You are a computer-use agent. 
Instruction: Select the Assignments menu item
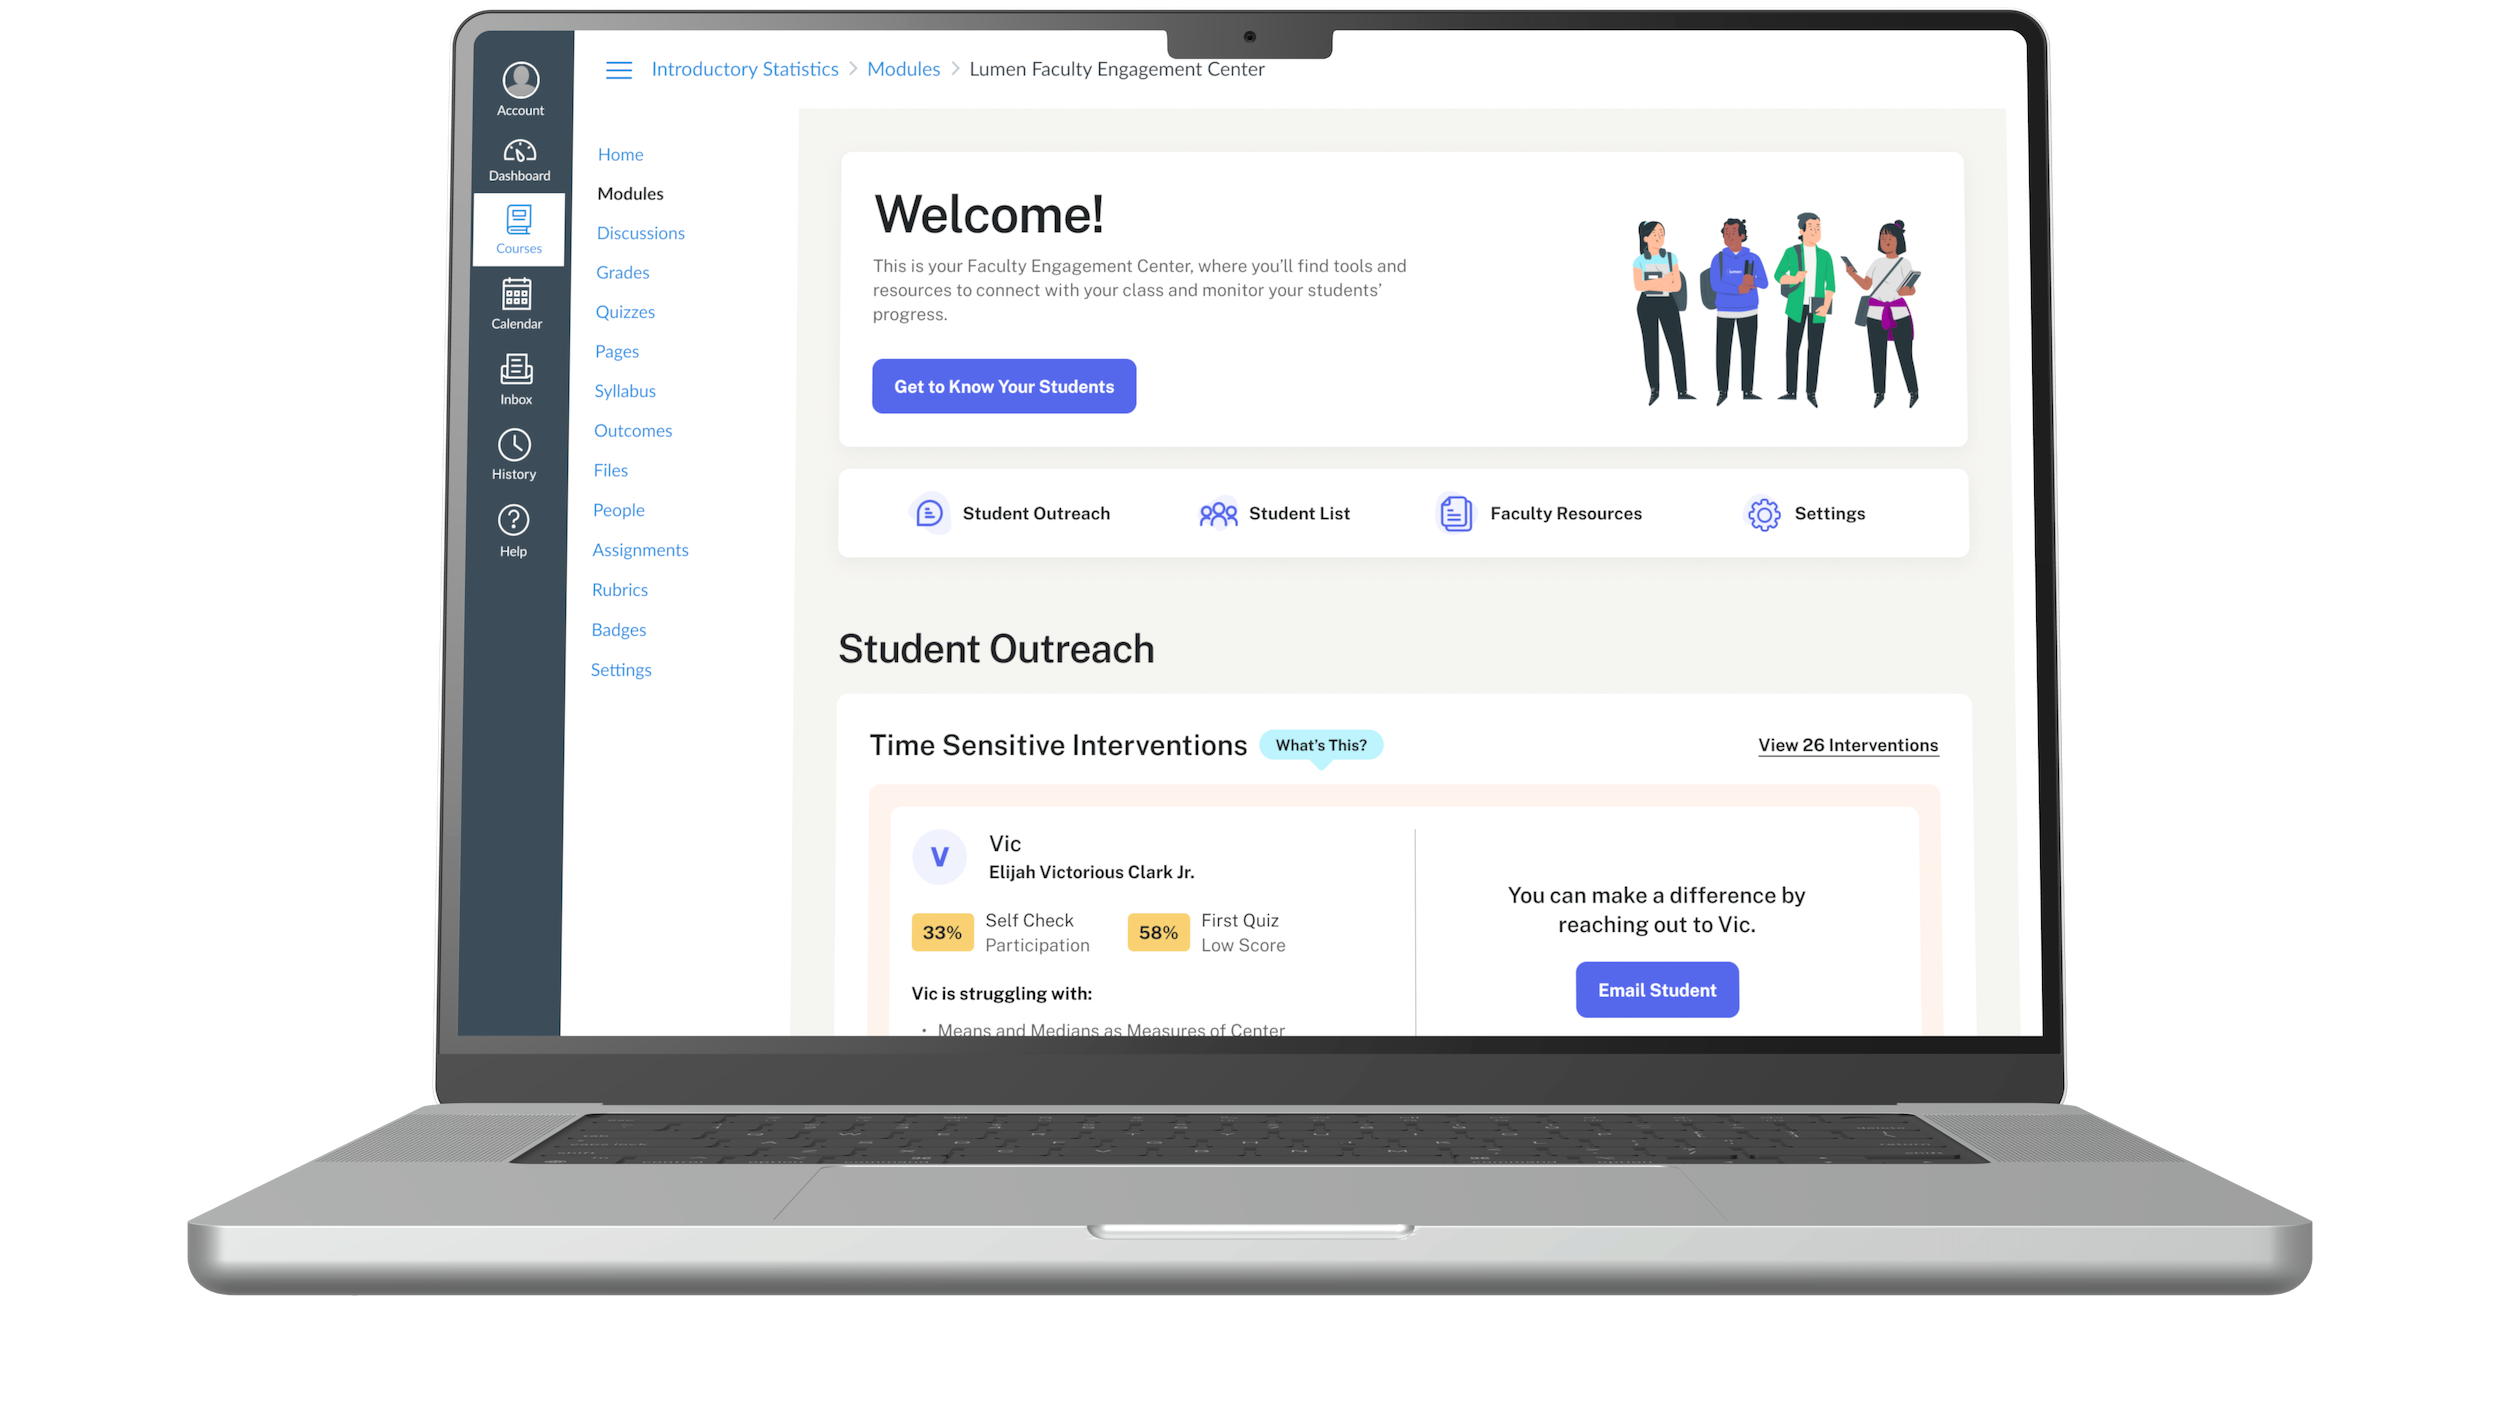tap(640, 549)
